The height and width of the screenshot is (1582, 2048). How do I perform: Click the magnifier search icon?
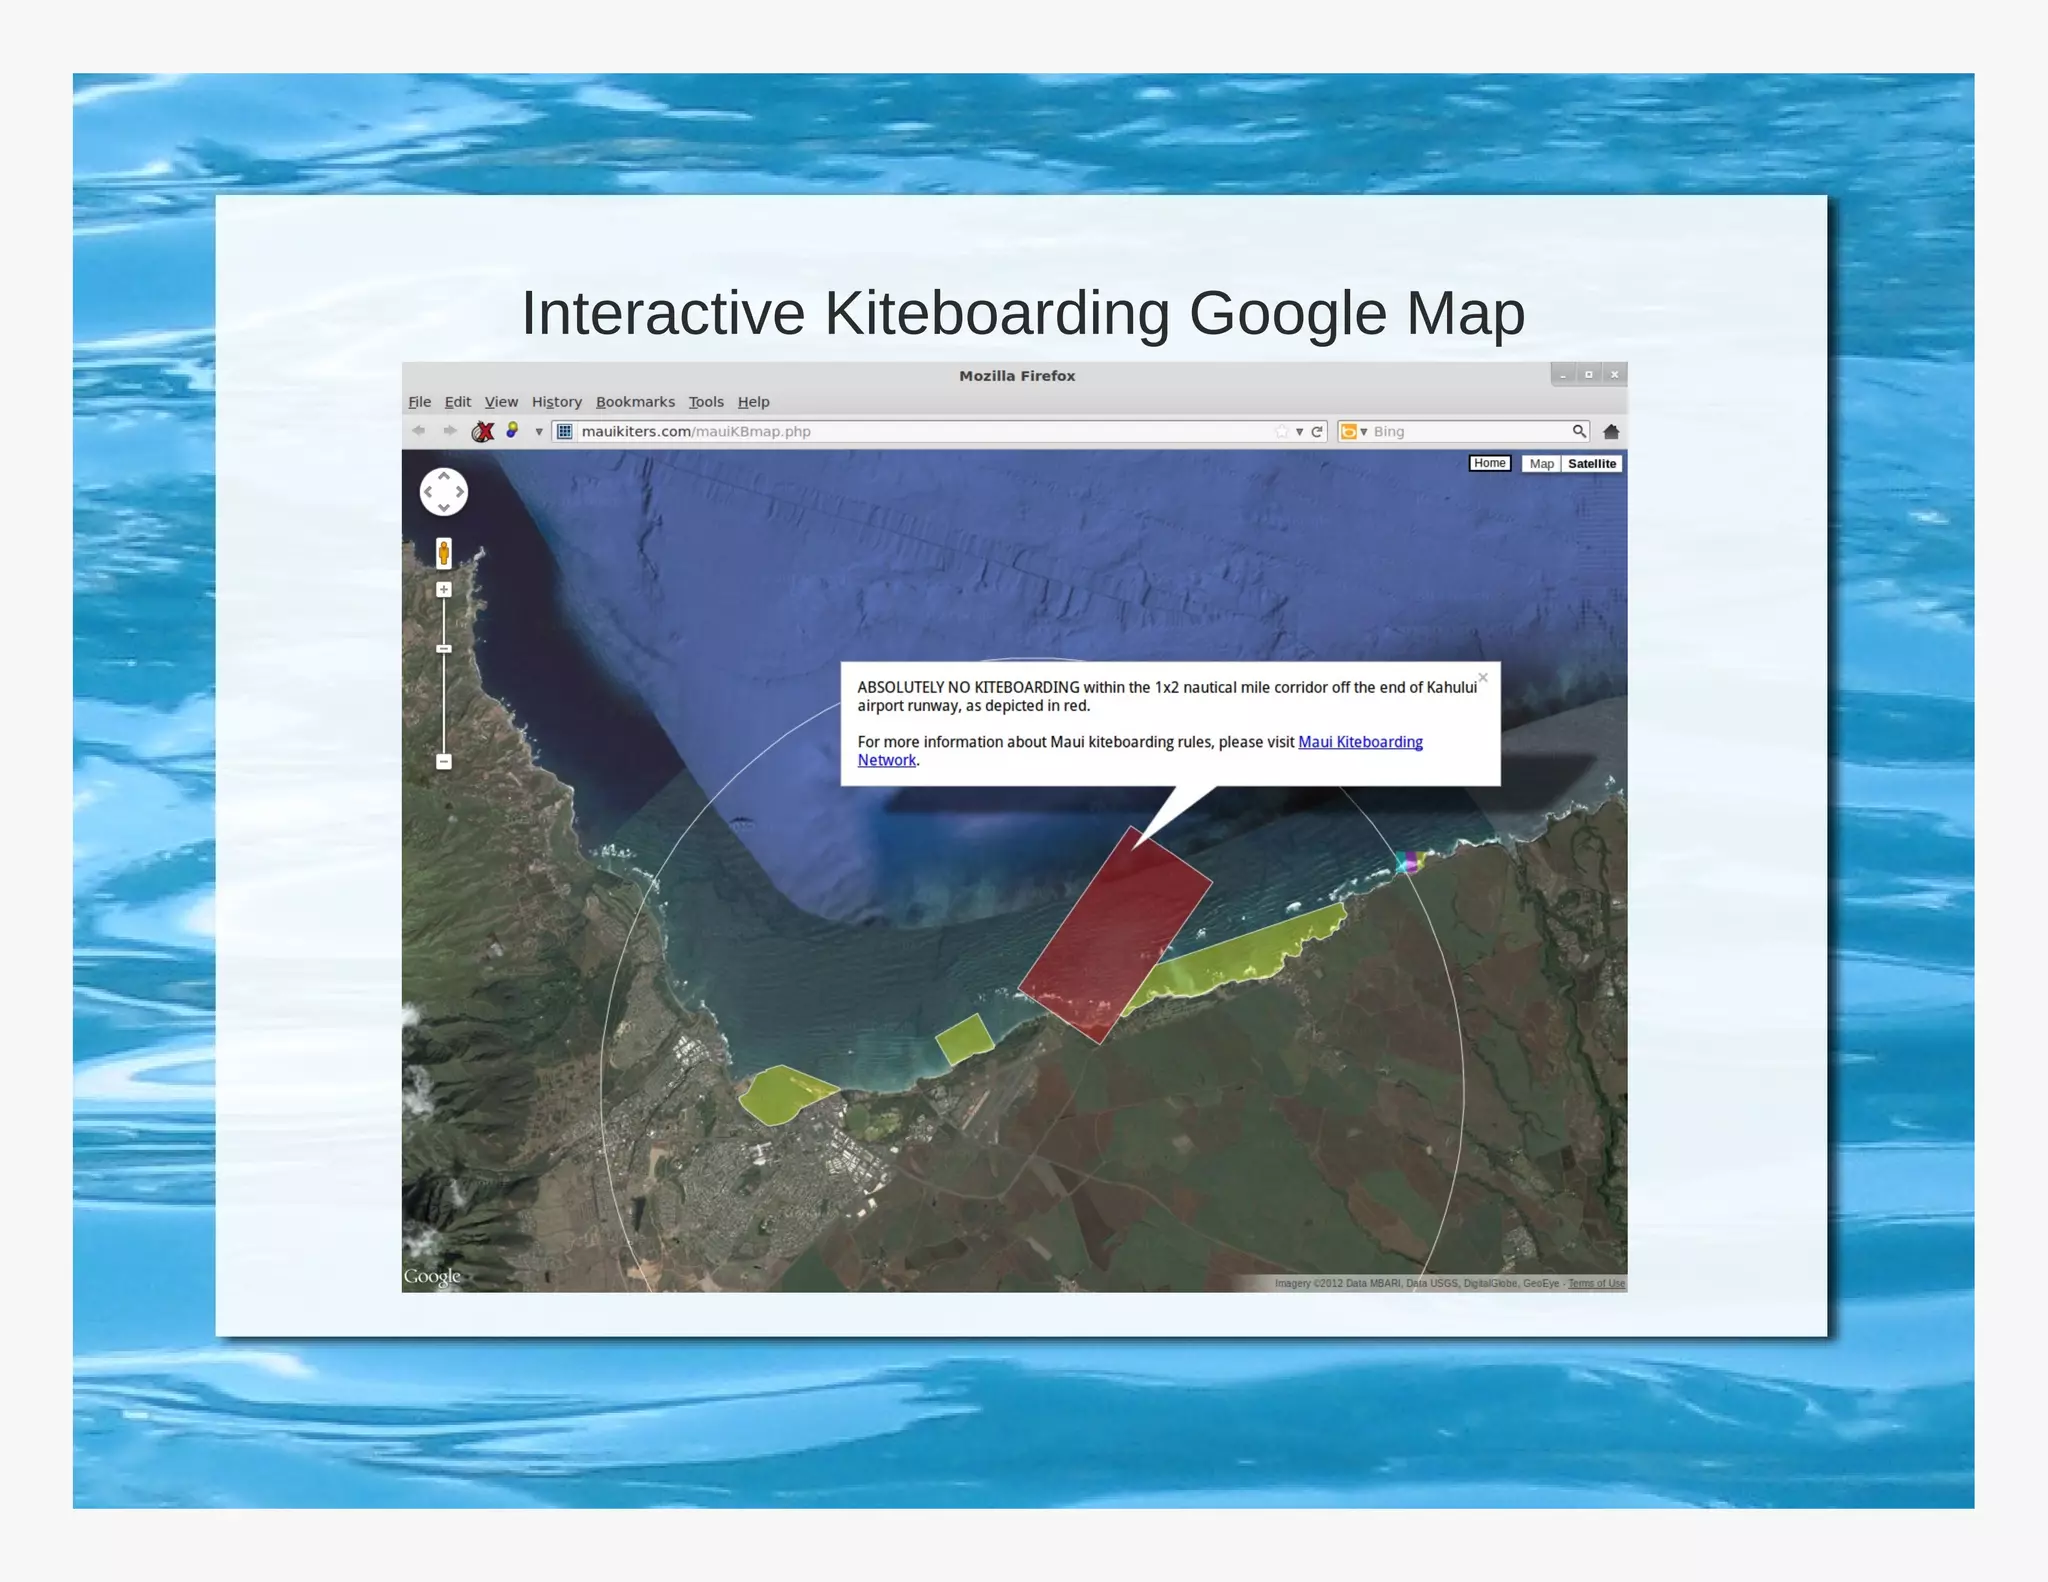point(1579,431)
